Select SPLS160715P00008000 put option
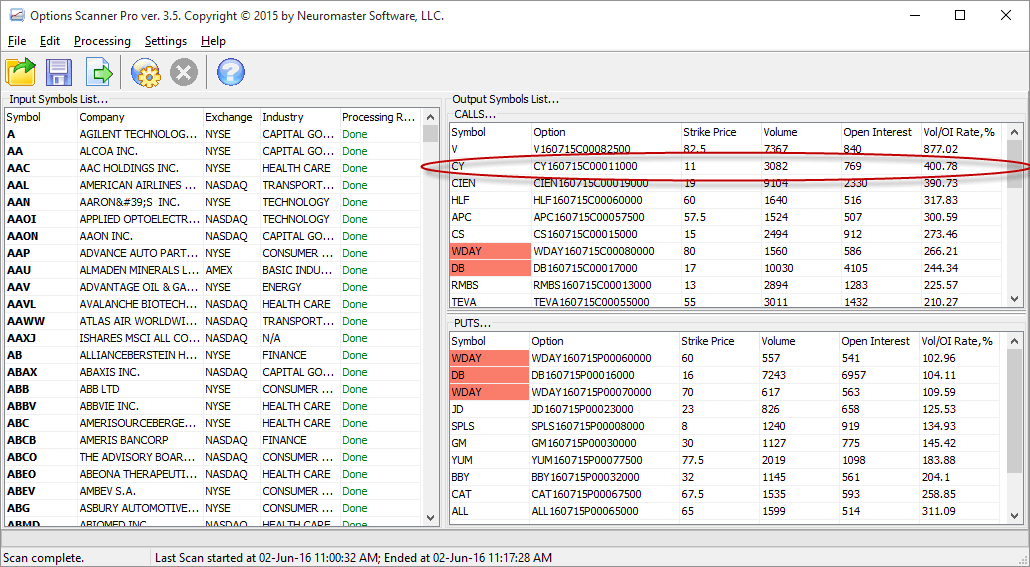This screenshot has width=1030, height=567. click(588, 426)
